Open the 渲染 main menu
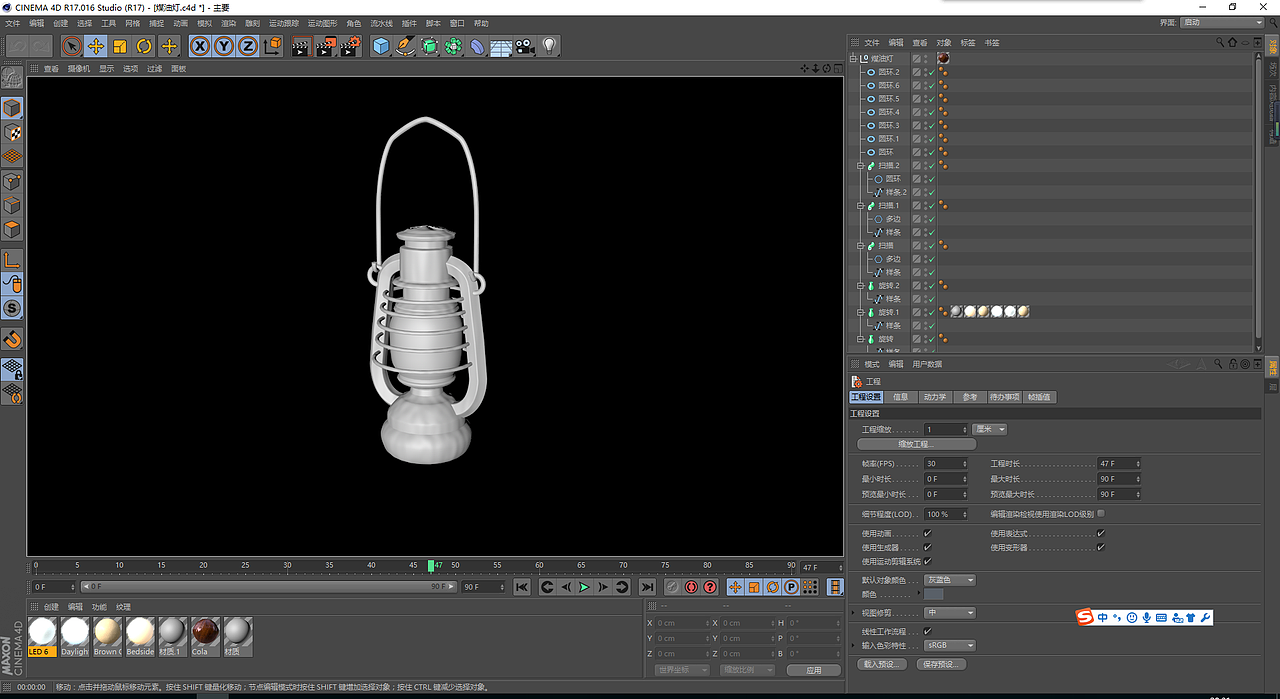 (228, 22)
